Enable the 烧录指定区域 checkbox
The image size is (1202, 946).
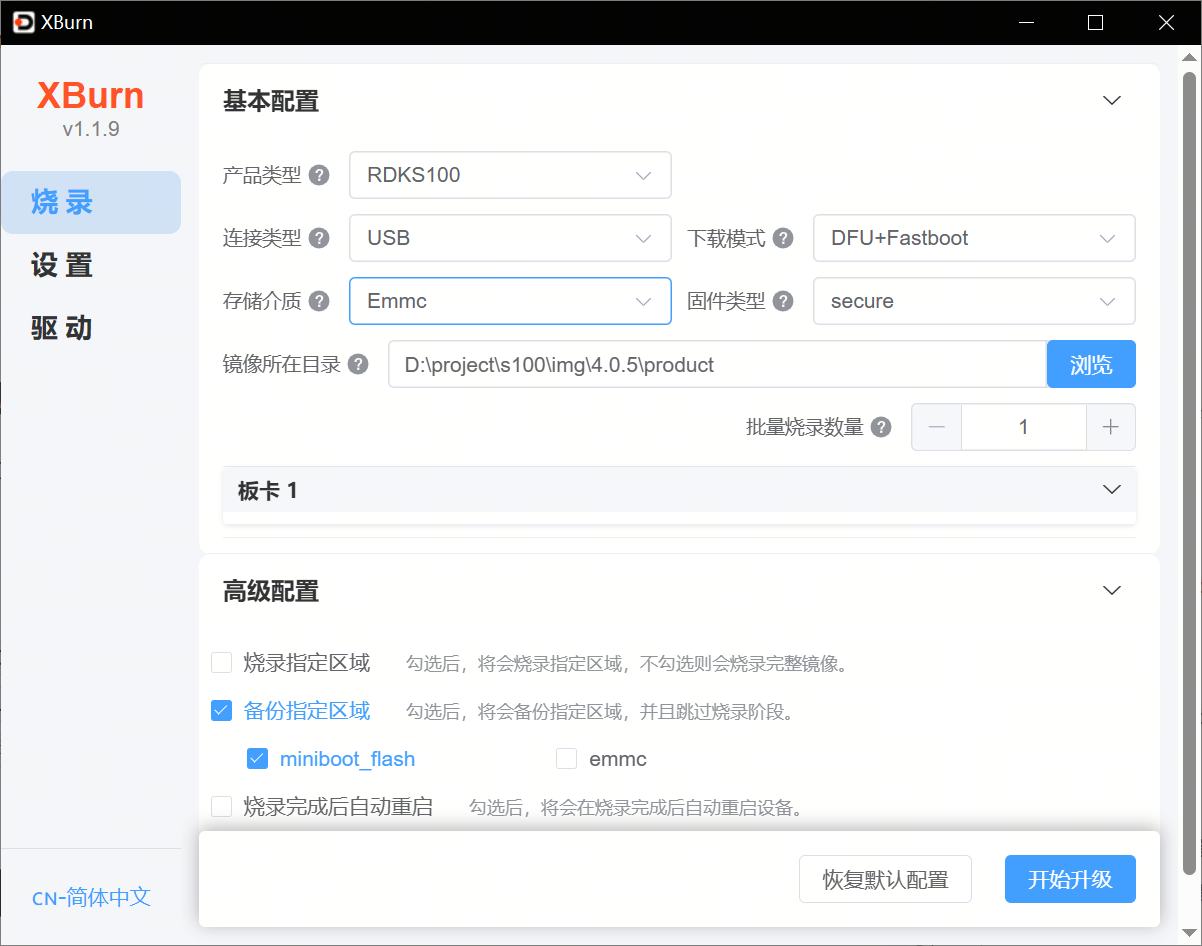click(222, 662)
